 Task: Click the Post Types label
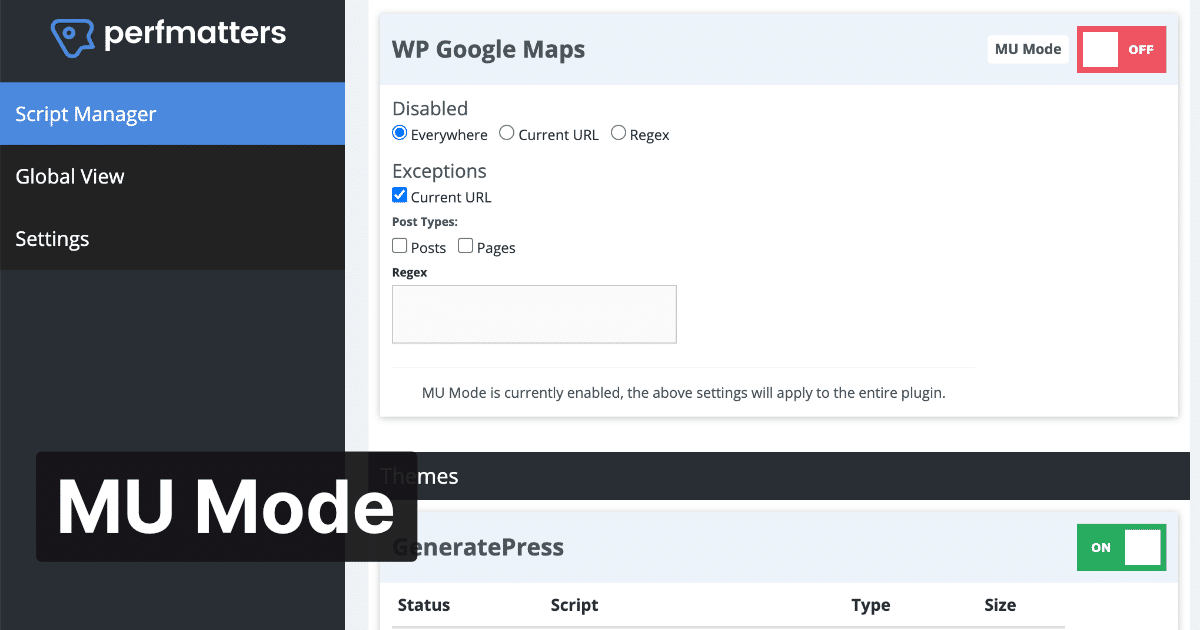tap(425, 222)
